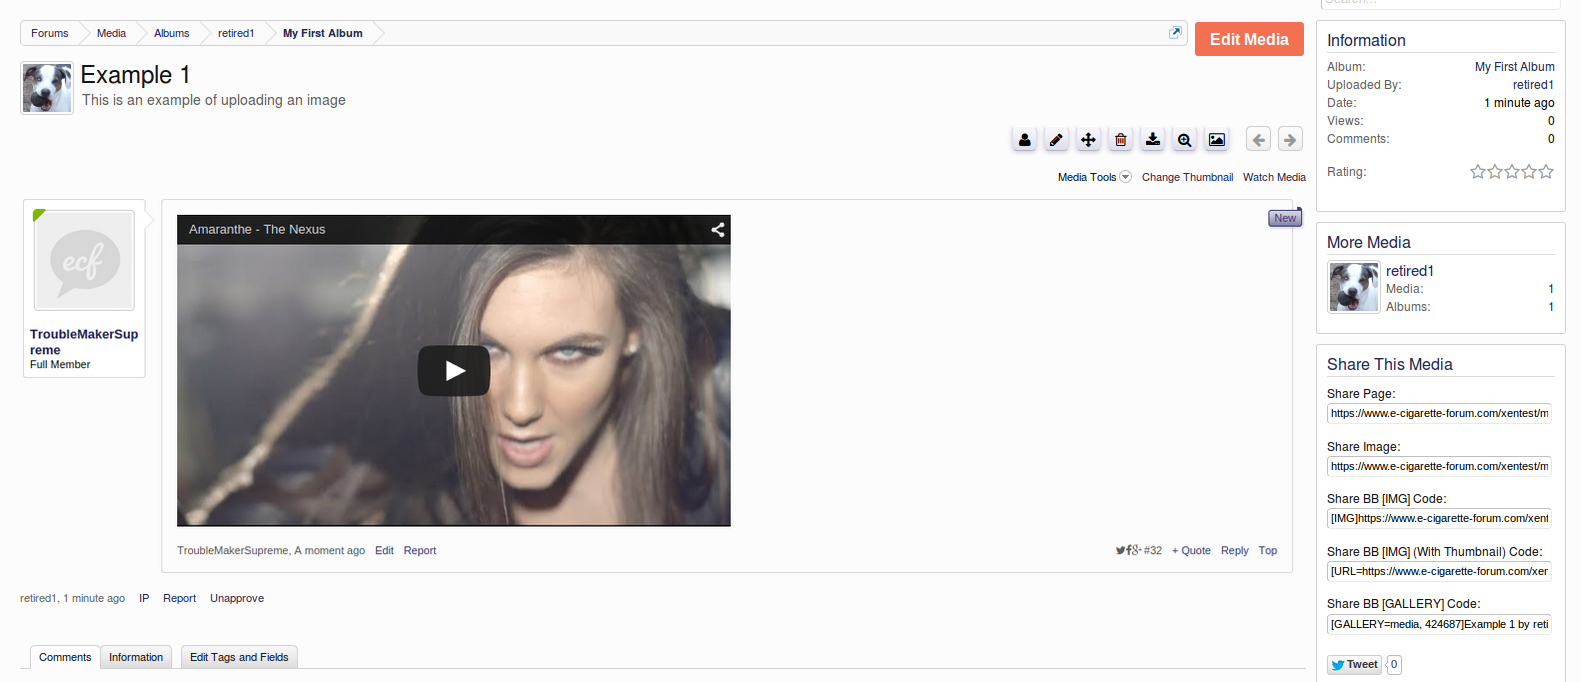Image resolution: width=1581 pixels, height=682 pixels.
Task: Click the video share icon
Action: pyautogui.click(x=717, y=229)
